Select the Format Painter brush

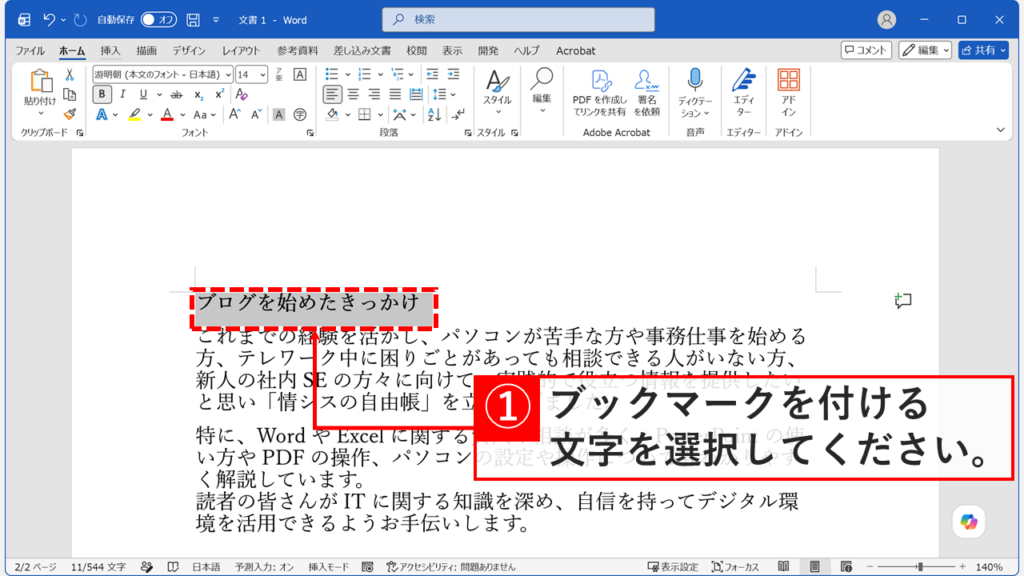[69, 114]
